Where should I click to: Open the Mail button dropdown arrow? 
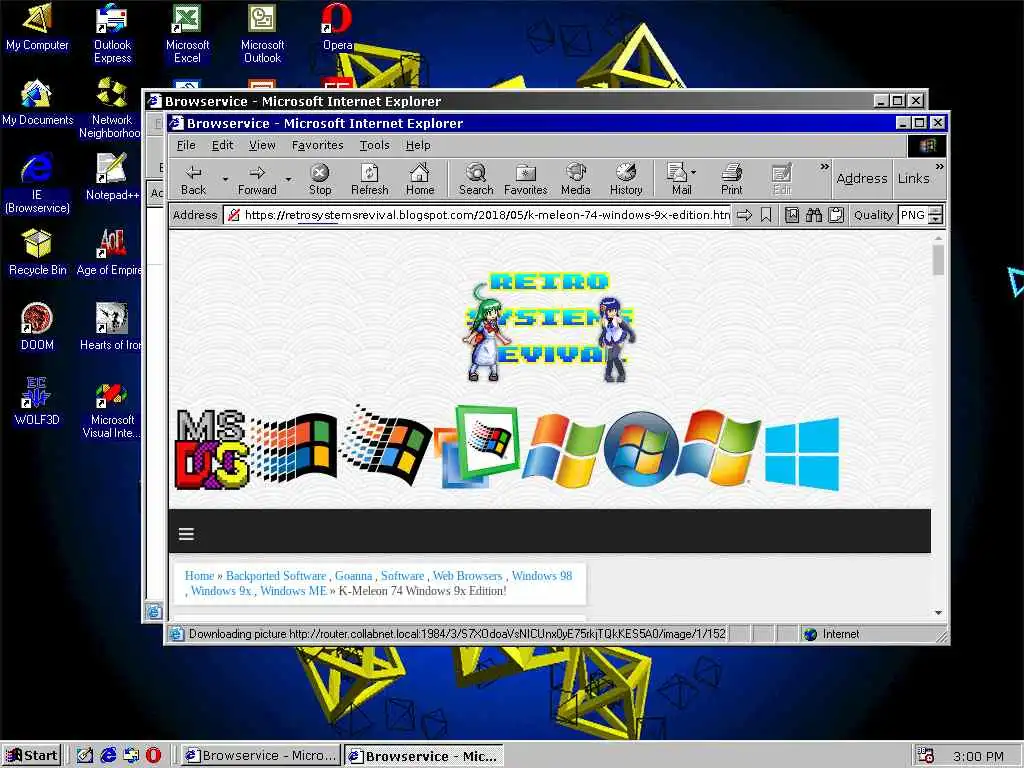(x=694, y=172)
